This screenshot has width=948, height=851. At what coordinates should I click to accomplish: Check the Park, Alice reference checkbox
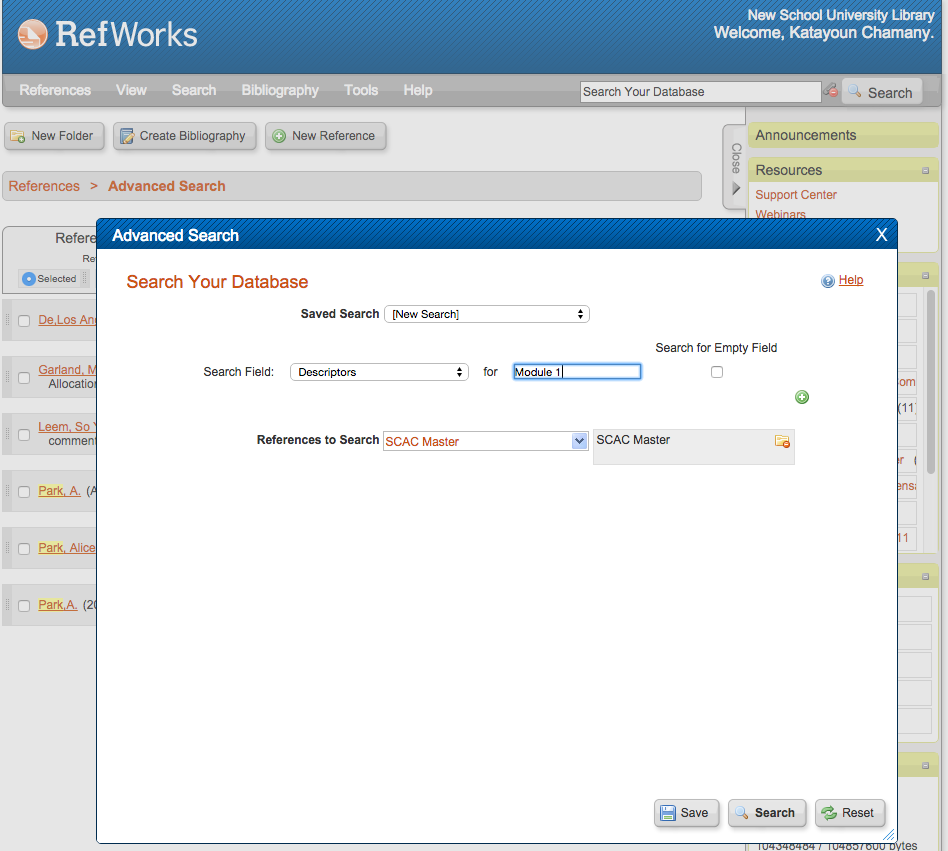coord(24,549)
